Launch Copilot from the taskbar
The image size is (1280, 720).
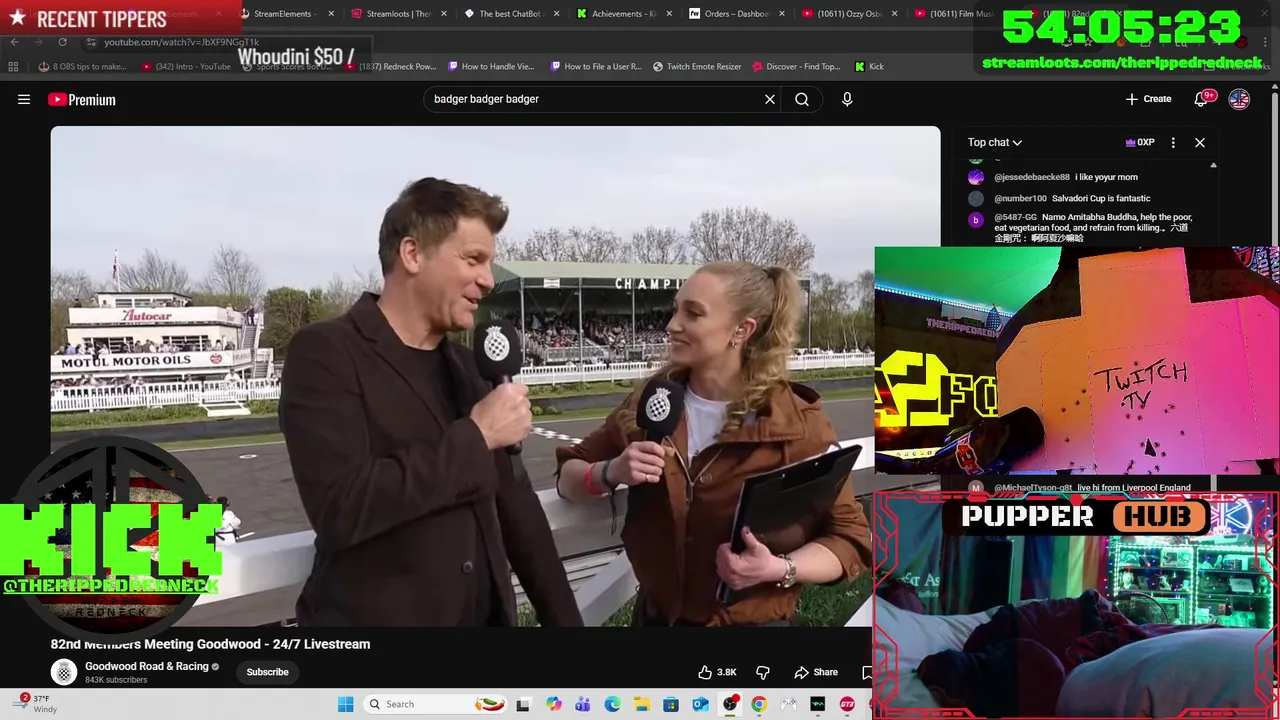[554, 704]
